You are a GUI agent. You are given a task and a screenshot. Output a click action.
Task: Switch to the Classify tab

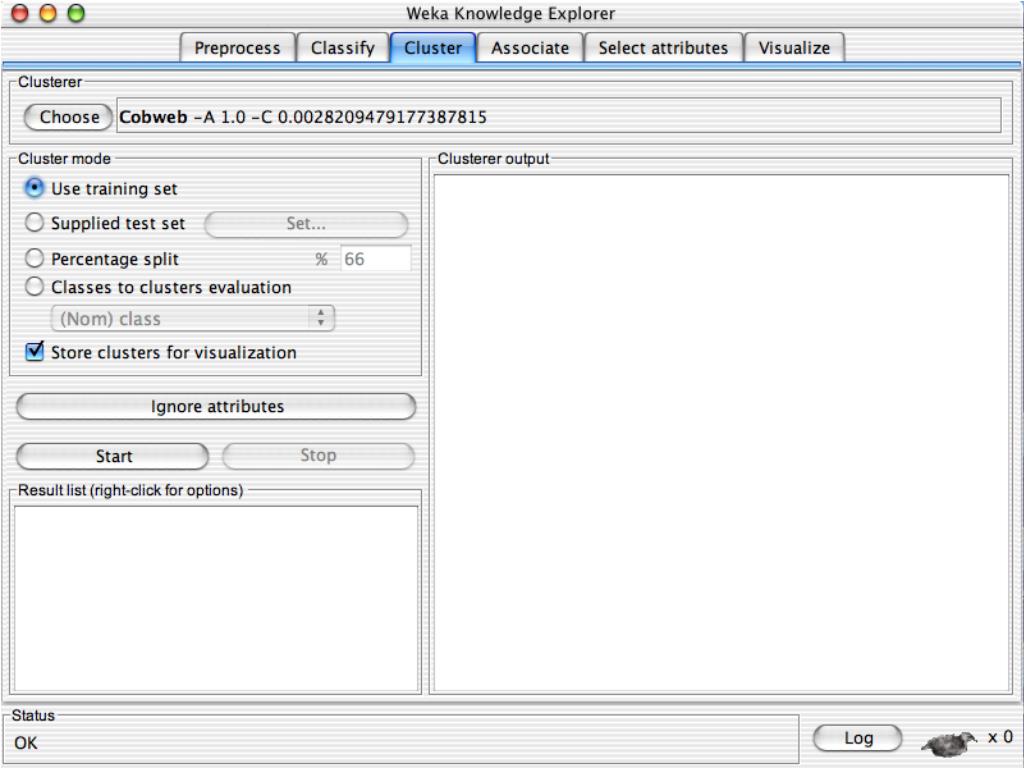coord(343,48)
